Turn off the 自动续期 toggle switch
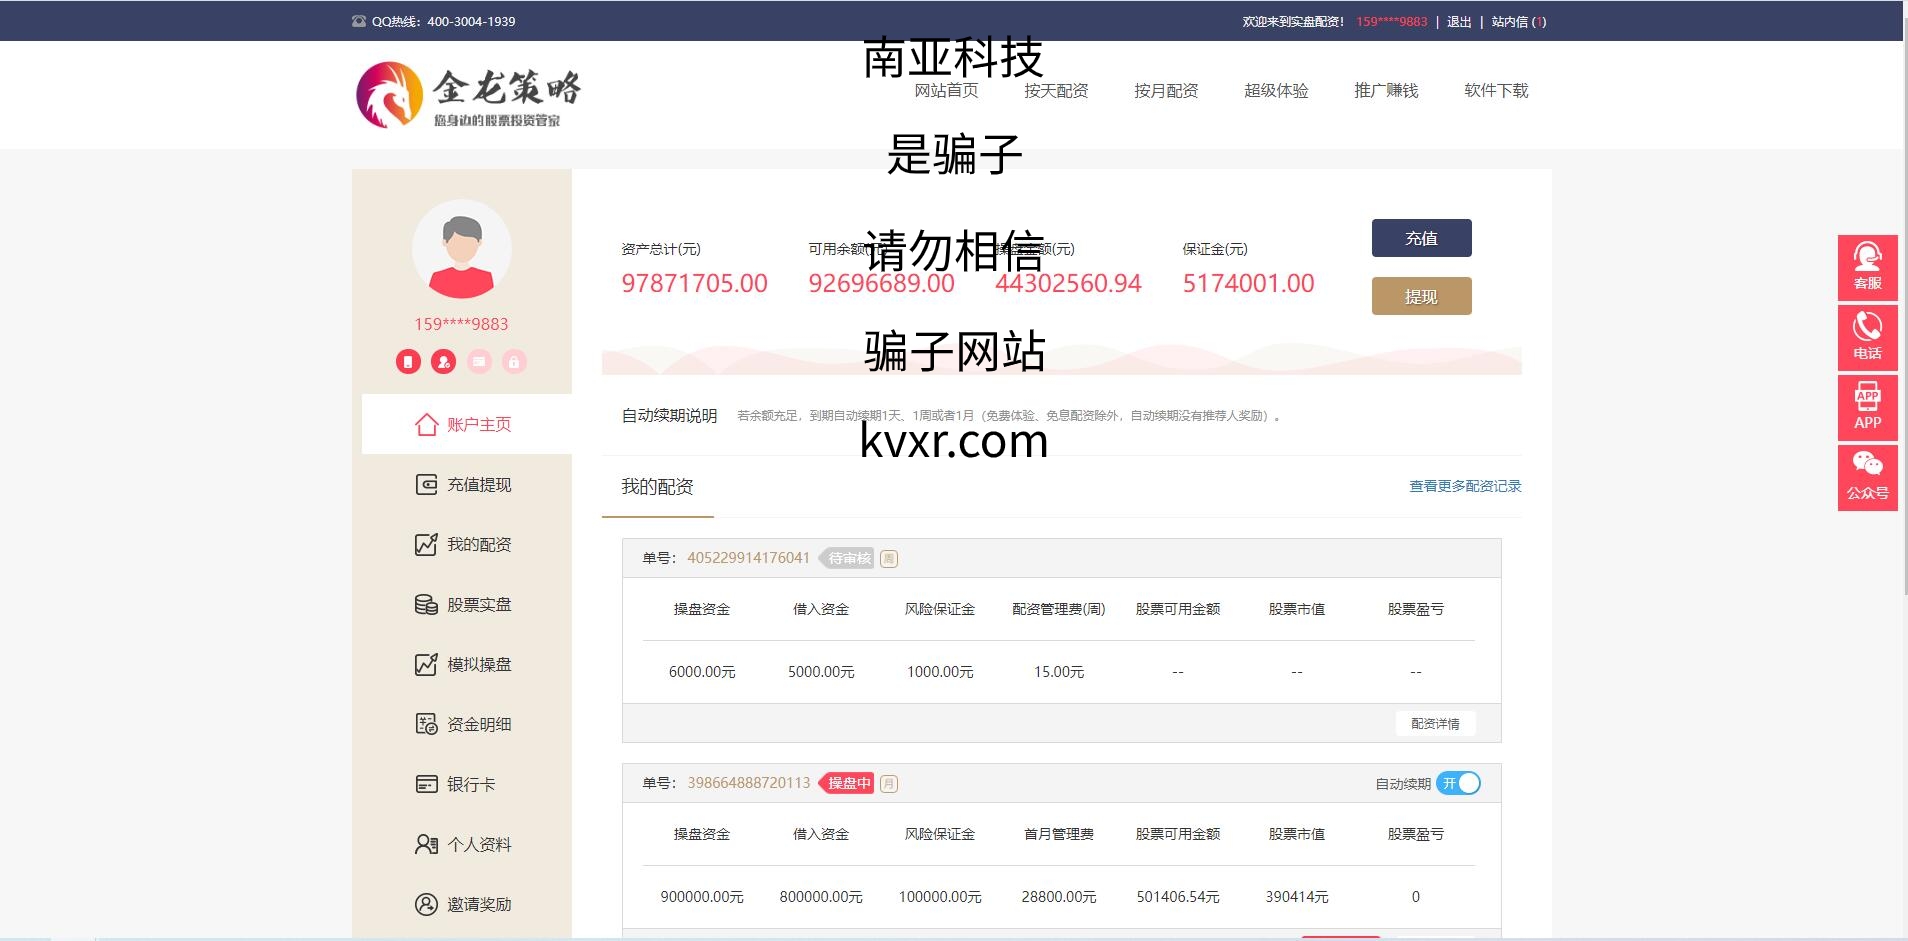This screenshot has width=1908, height=941. (1458, 783)
